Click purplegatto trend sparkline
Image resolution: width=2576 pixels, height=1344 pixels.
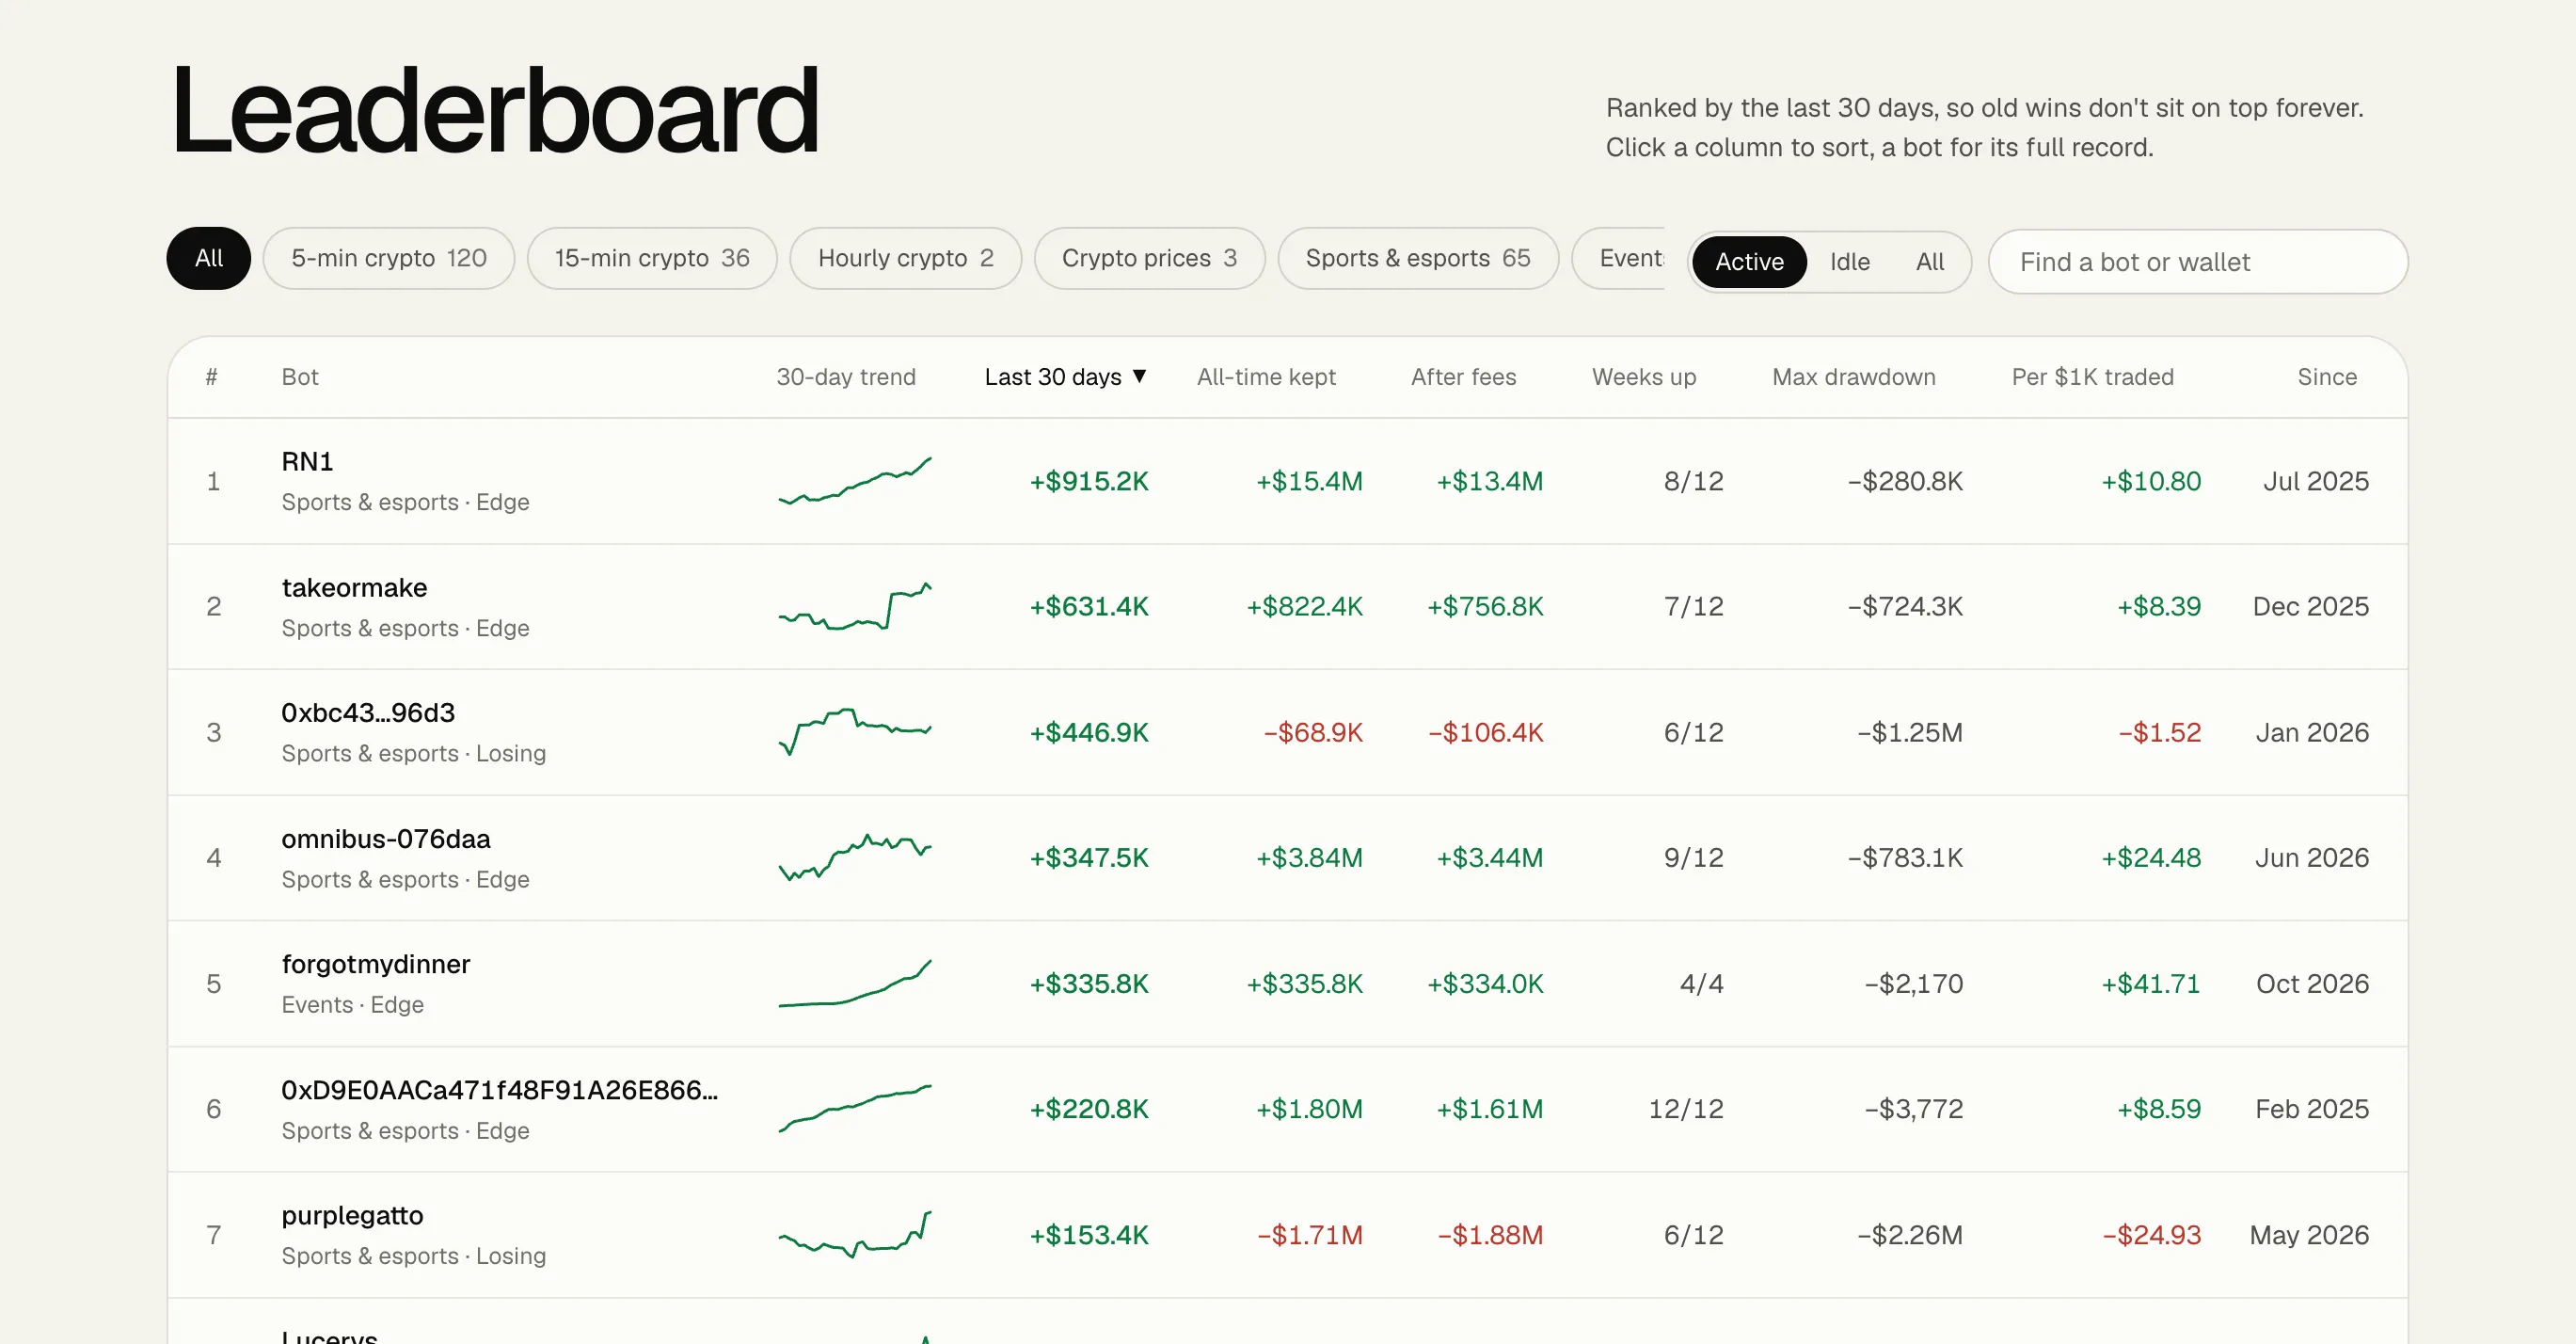tap(855, 1234)
